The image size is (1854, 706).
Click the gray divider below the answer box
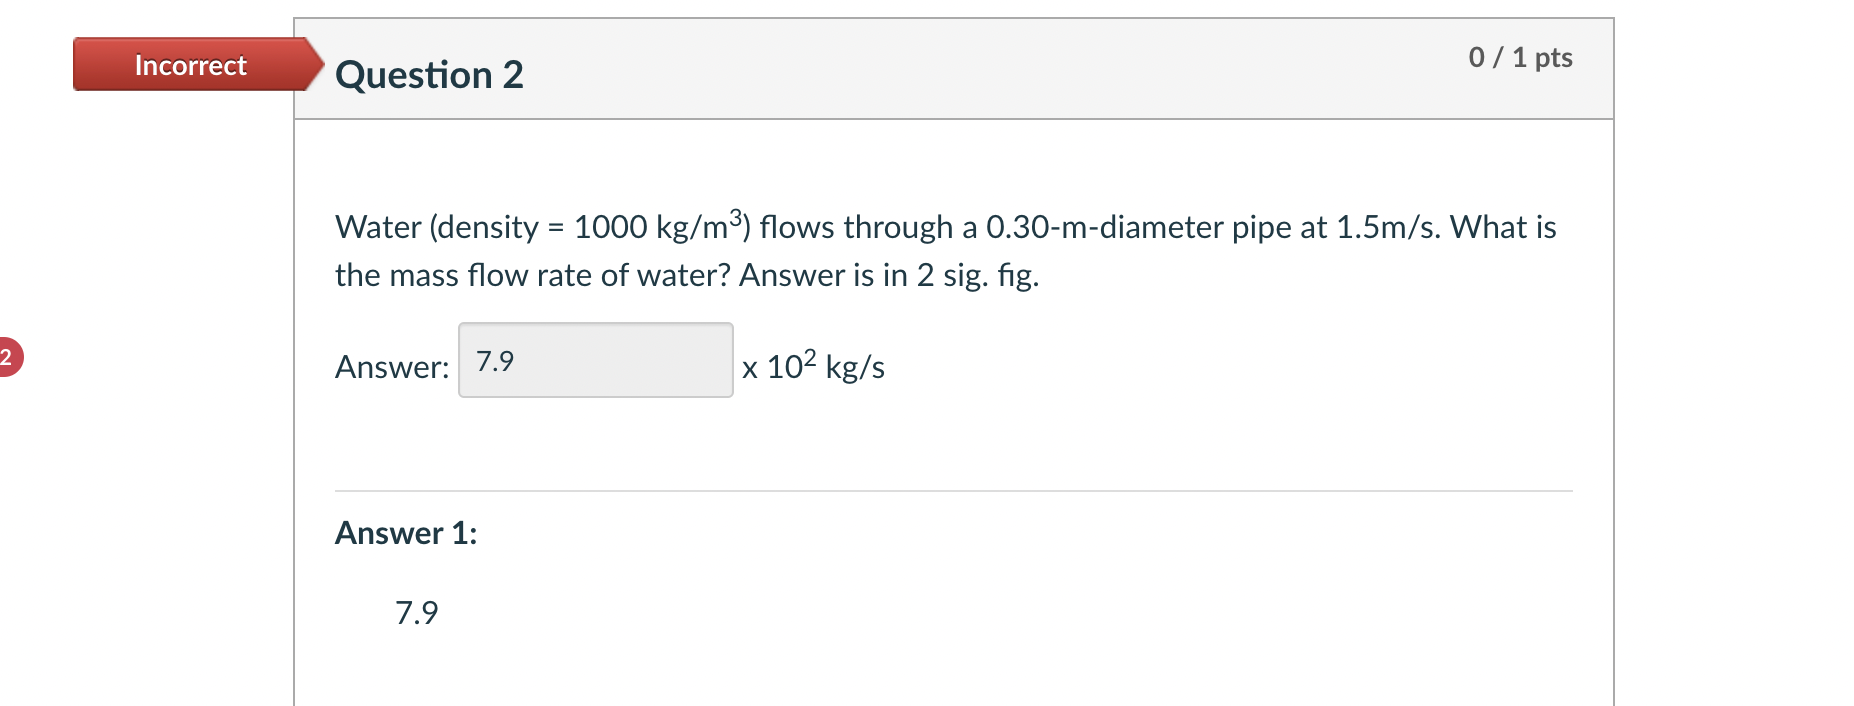pos(950,490)
